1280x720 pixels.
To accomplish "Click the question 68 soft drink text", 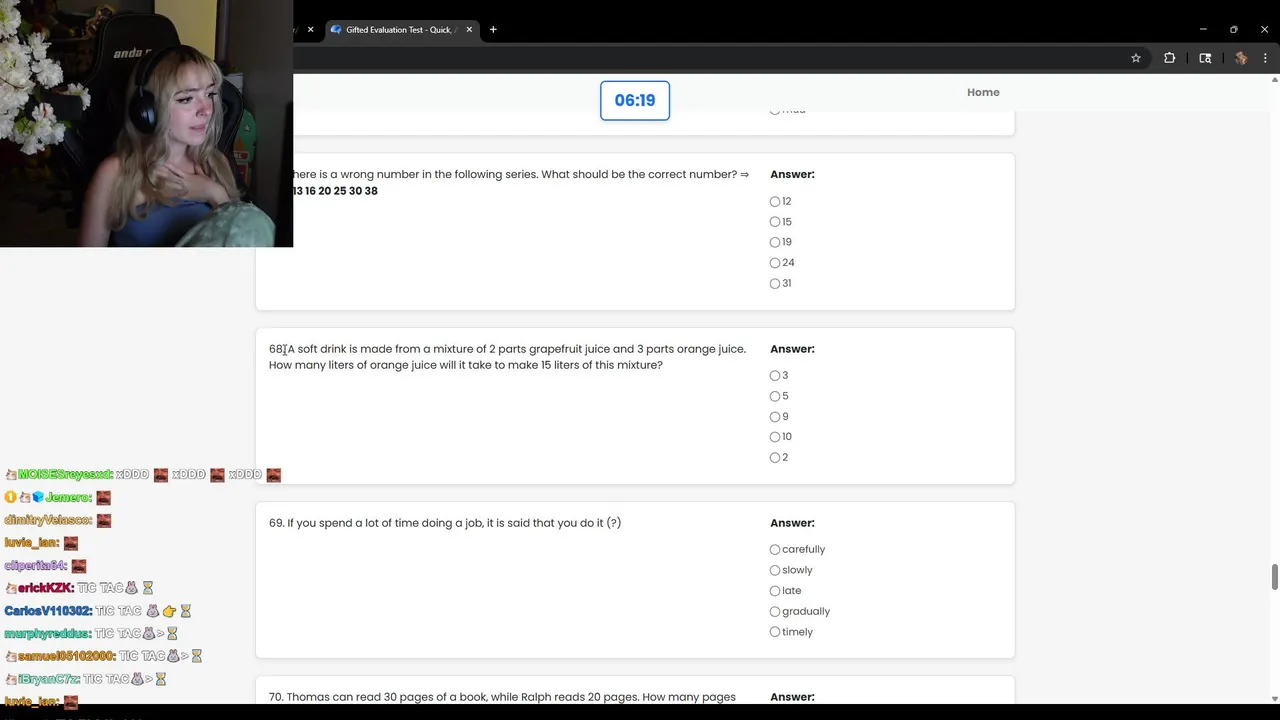I will click(507, 357).
